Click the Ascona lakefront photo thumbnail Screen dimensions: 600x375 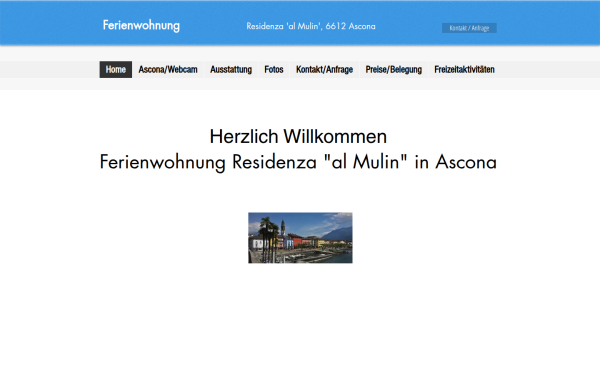tap(300, 238)
